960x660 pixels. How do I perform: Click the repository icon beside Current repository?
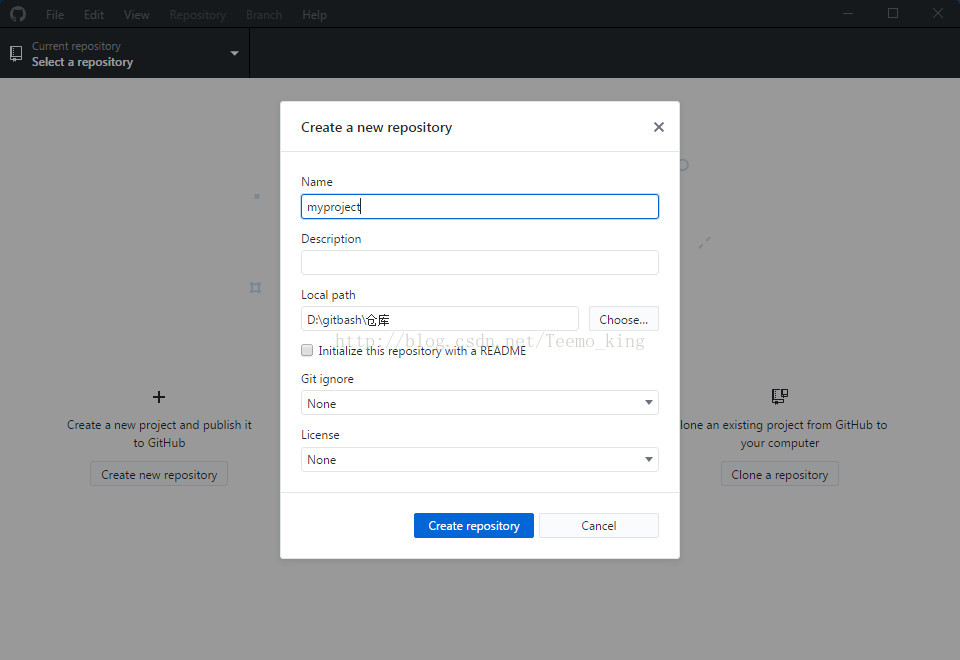pyautogui.click(x=17, y=54)
